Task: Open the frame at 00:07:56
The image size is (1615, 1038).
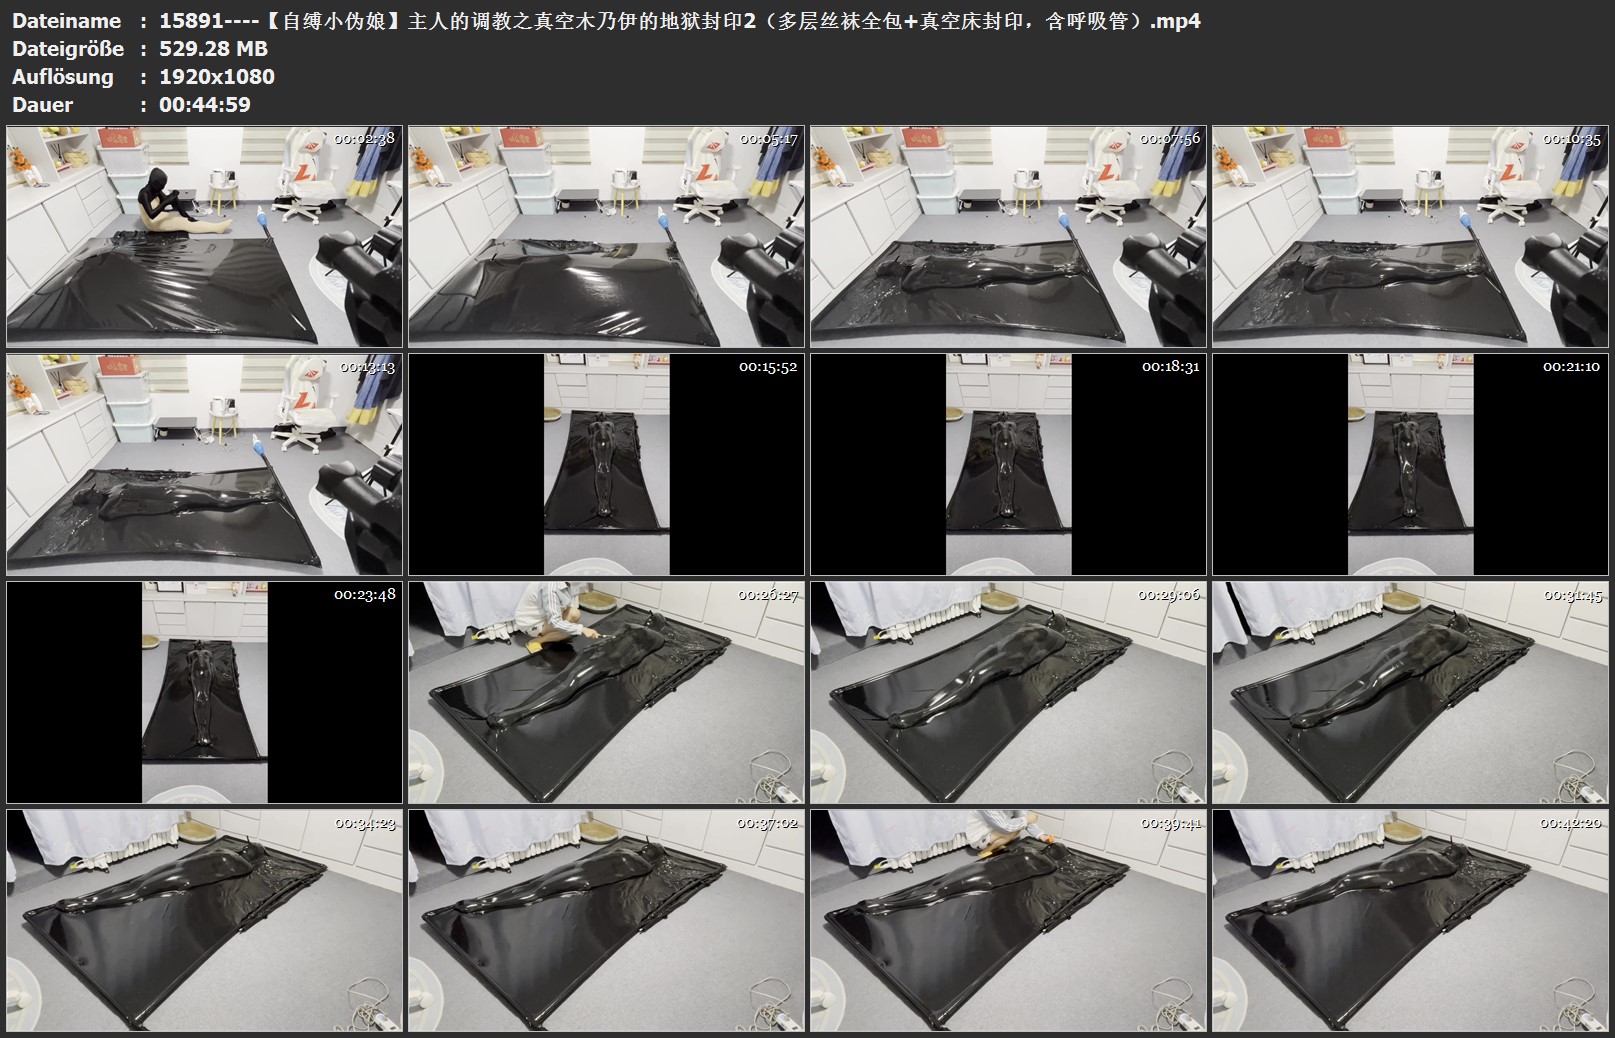Action: pyautogui.click(x=1008, y=236)
